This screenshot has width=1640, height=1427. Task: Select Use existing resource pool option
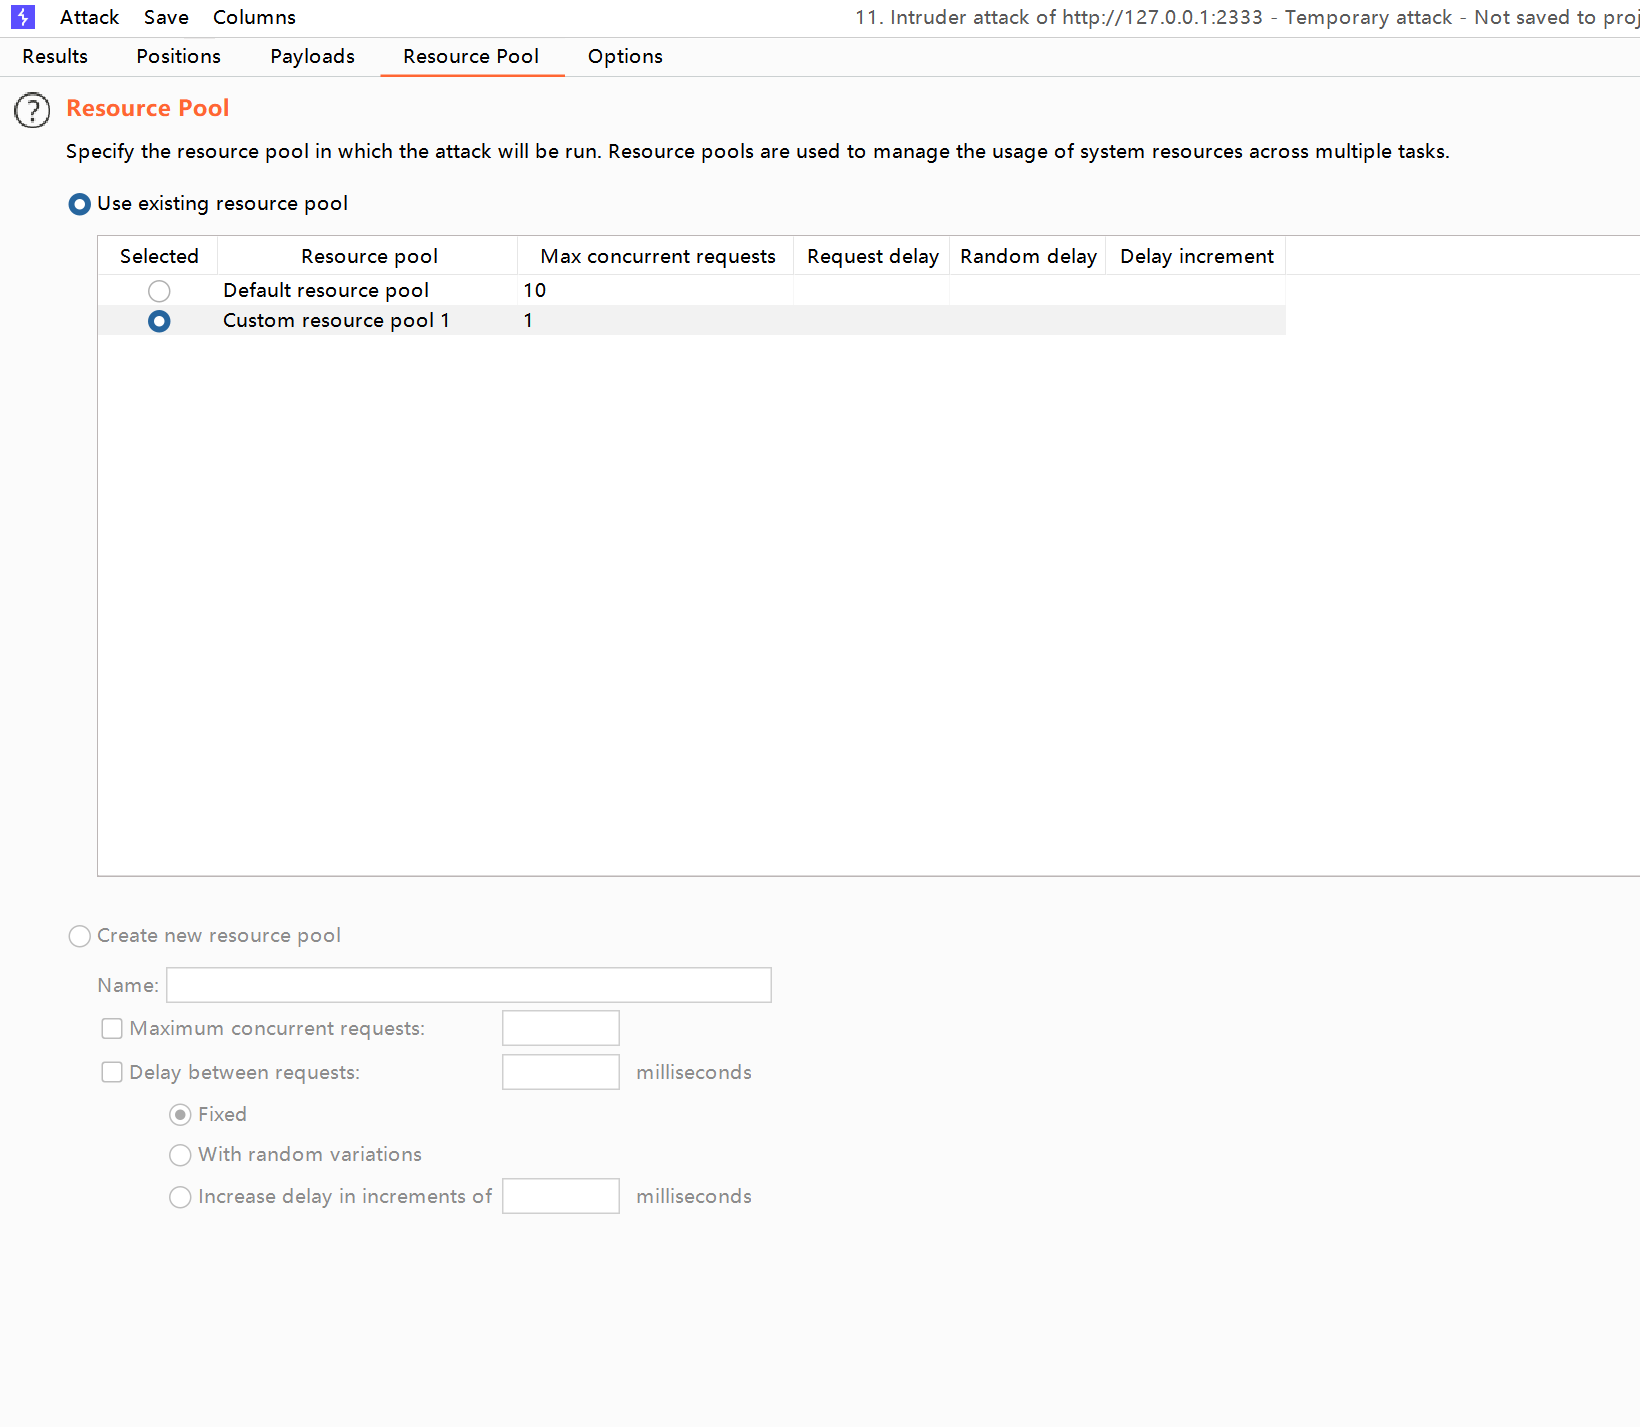coord(208,204)
